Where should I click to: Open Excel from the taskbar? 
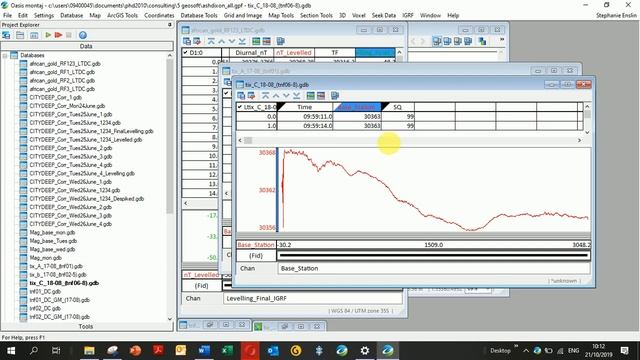click(227, 350)
